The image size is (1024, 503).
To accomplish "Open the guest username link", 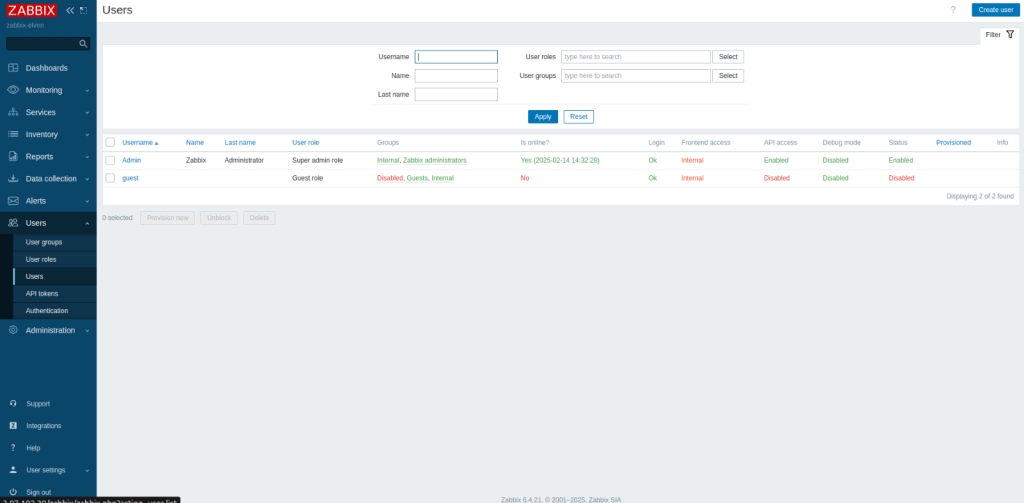I will click(130, 178).
